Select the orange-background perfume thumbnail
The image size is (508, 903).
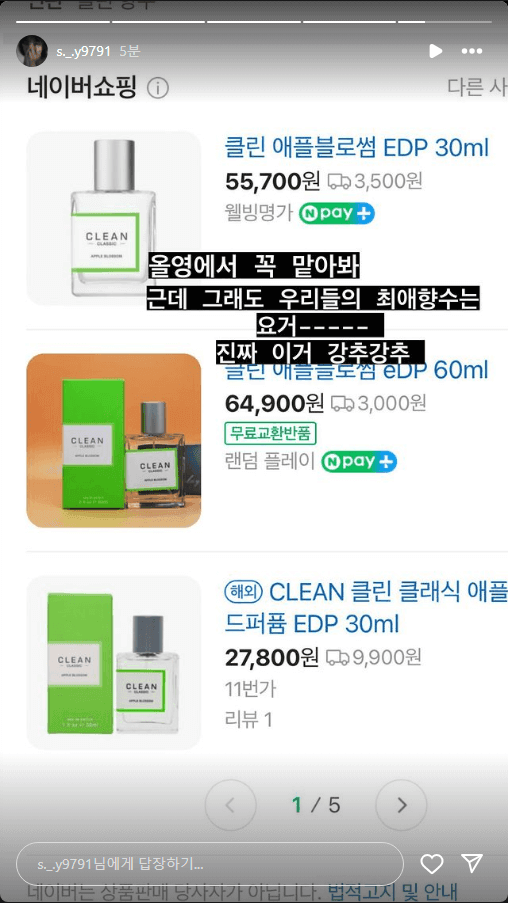click(114, 441)
